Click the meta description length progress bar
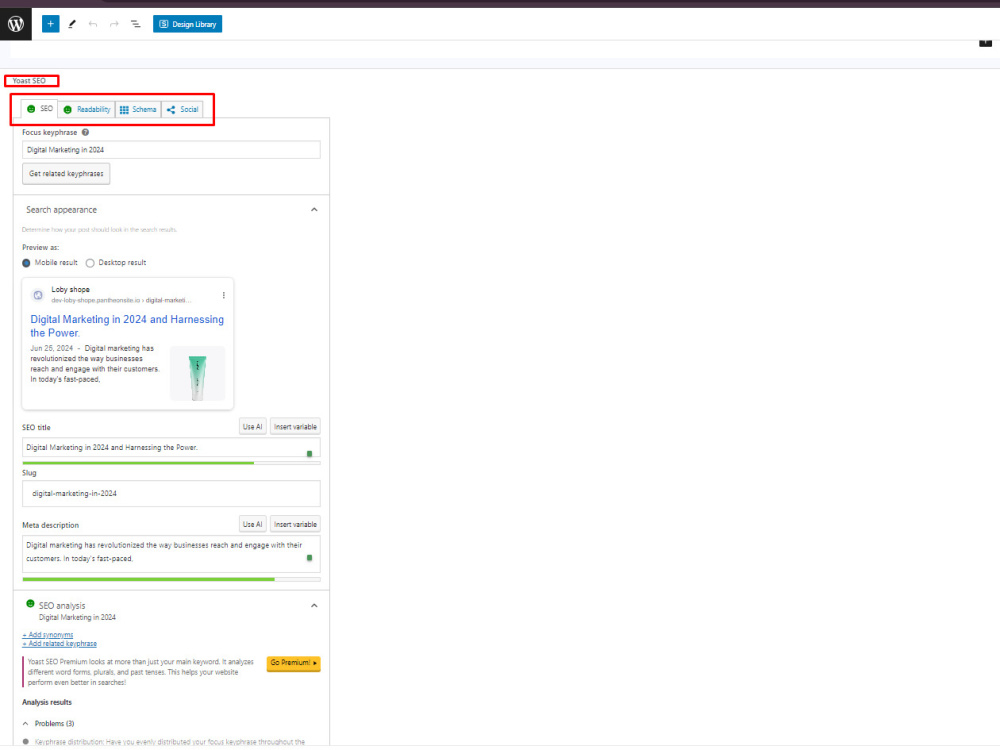The width and height of the screenshot is (1000, 750). [171, 579]
